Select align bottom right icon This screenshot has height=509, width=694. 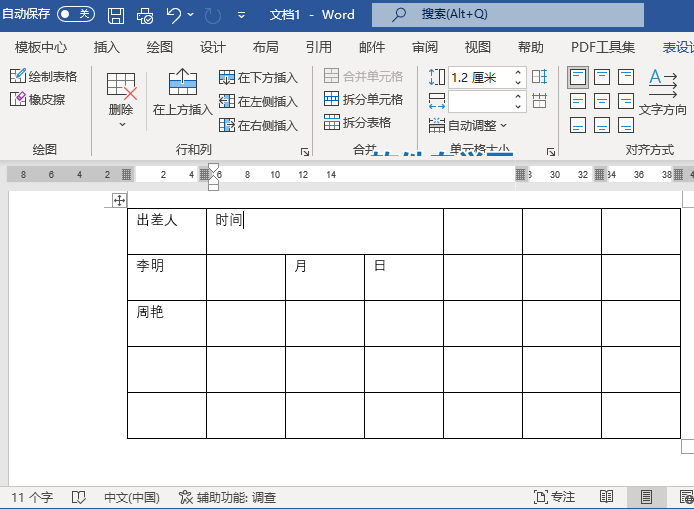pyautogui.click(x=626, y=125)
